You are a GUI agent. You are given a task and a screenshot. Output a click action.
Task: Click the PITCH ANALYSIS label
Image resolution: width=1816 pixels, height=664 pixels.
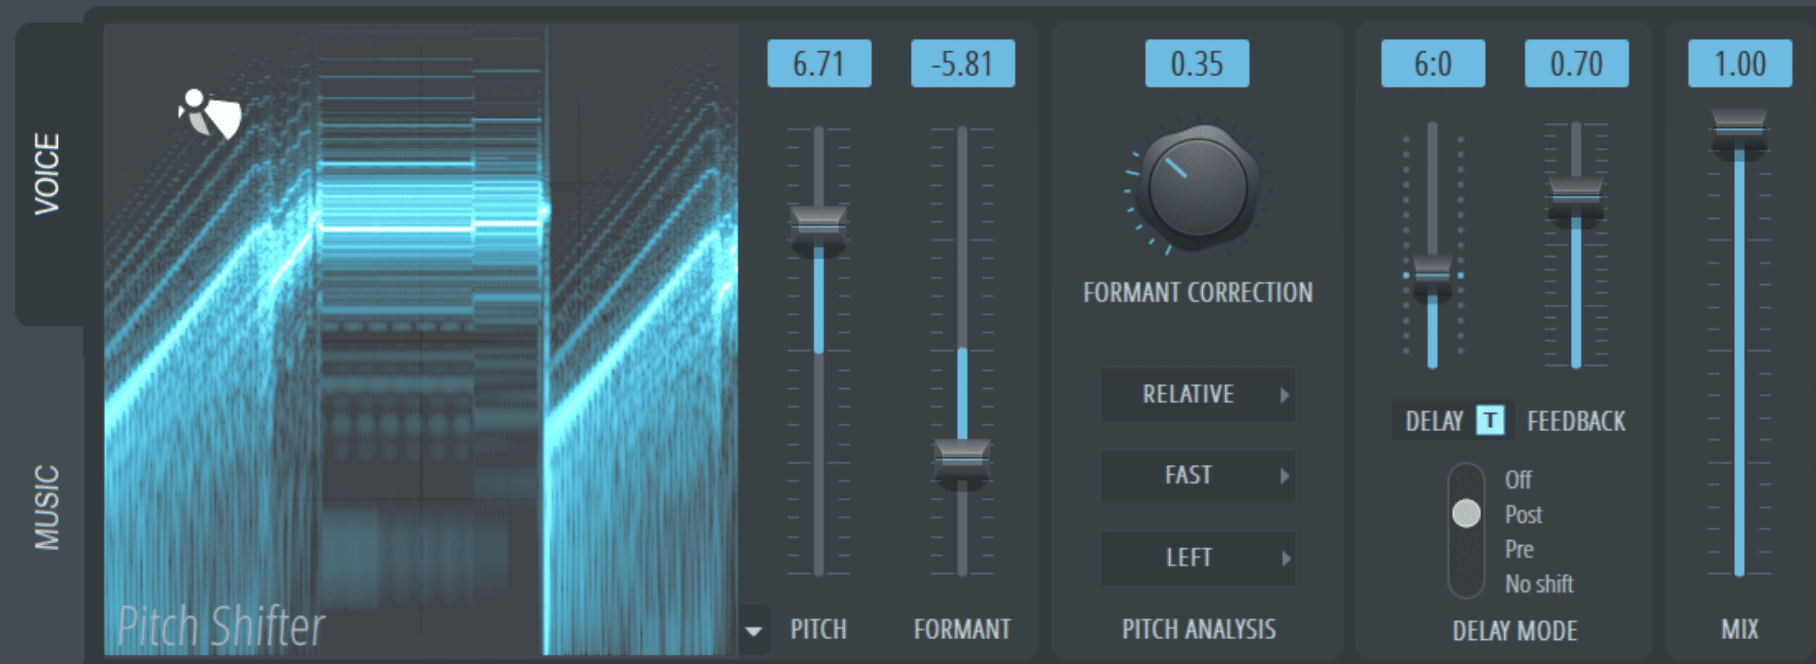tap(1198, 629)
